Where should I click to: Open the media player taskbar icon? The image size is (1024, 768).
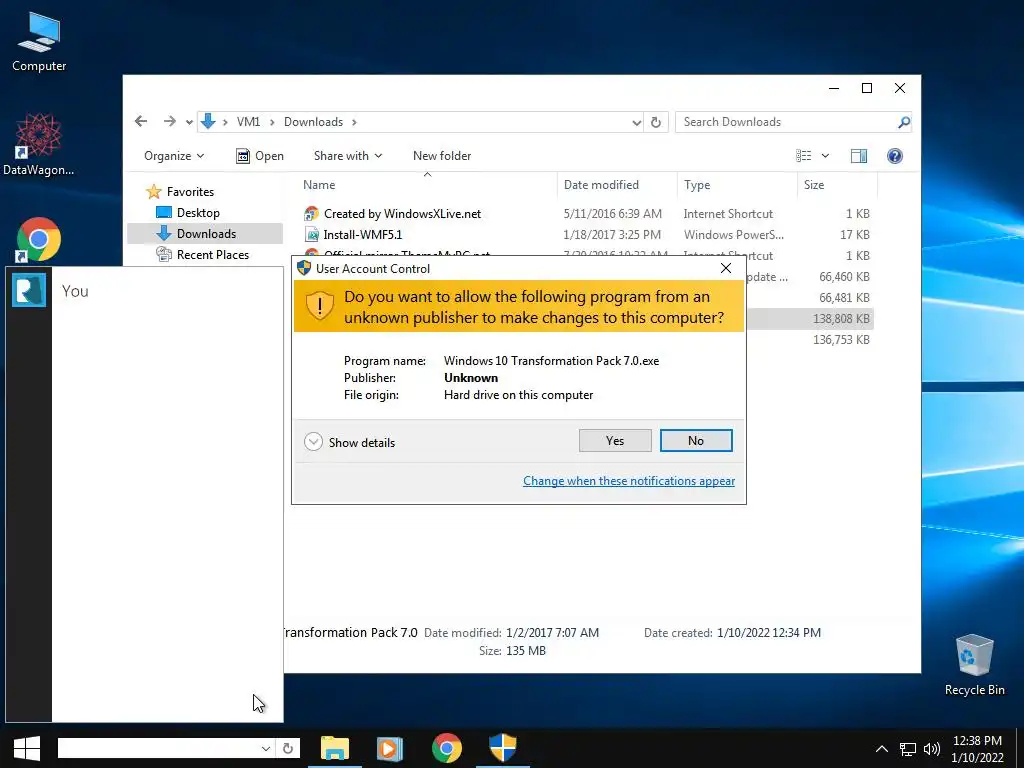(390, 748)
